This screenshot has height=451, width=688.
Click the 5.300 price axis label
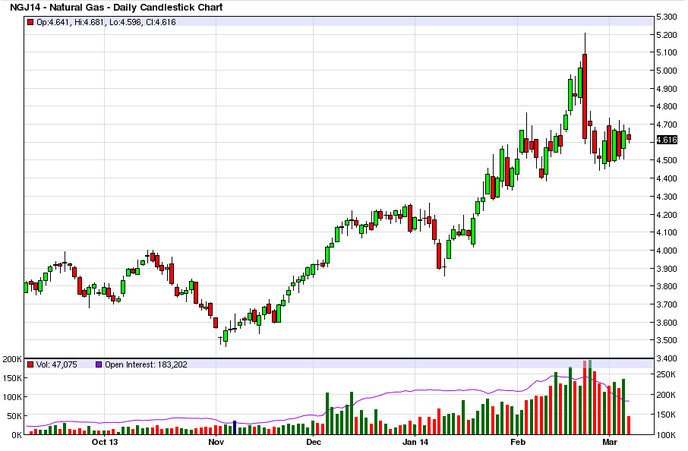[668, 17]
